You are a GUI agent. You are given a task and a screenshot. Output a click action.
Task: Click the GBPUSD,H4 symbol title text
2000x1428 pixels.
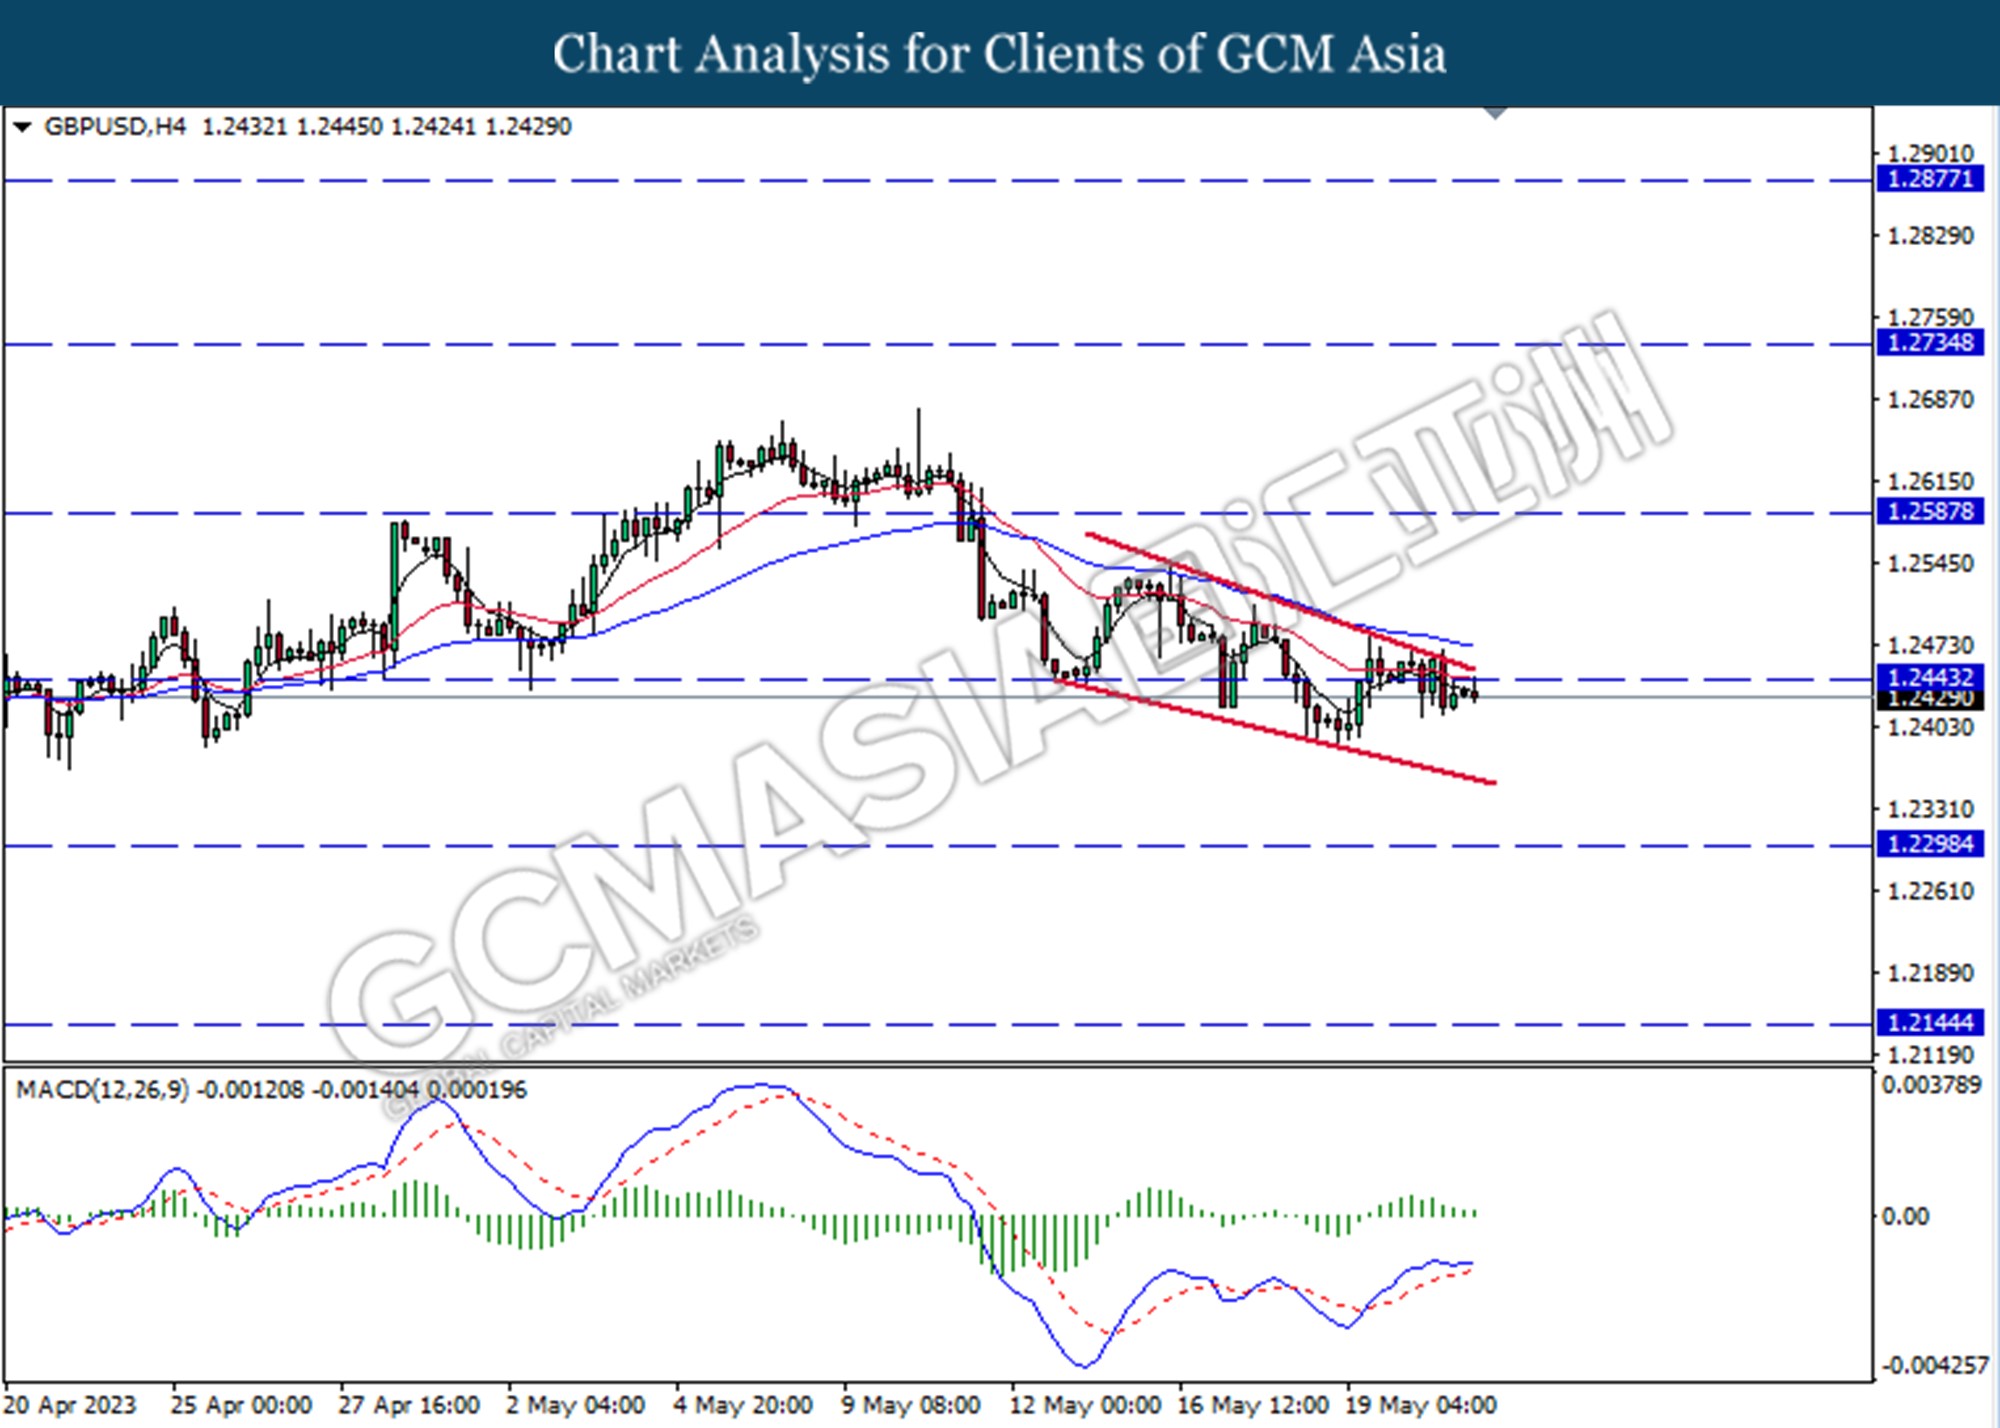click(x=115, y=127)
